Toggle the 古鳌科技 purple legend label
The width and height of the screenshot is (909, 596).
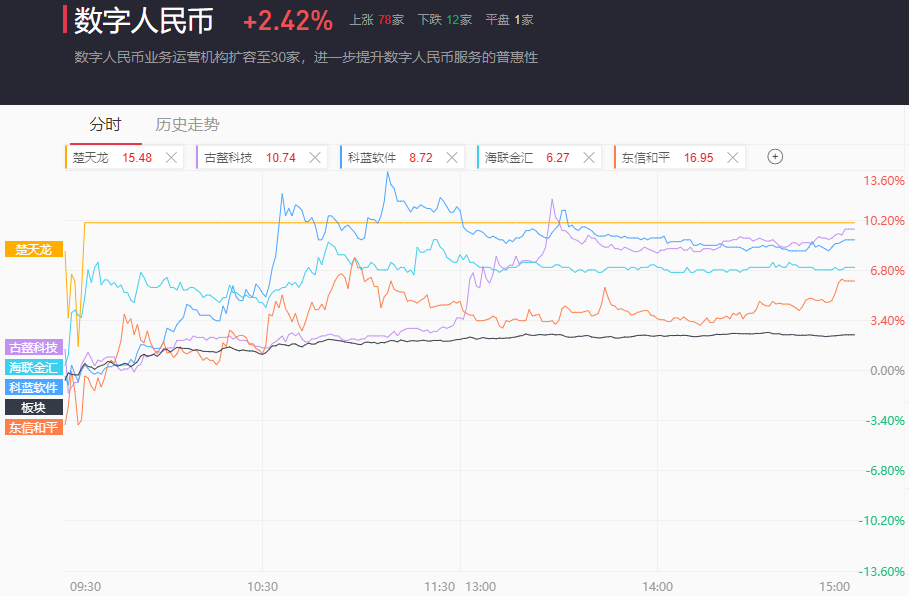point(34,347)
